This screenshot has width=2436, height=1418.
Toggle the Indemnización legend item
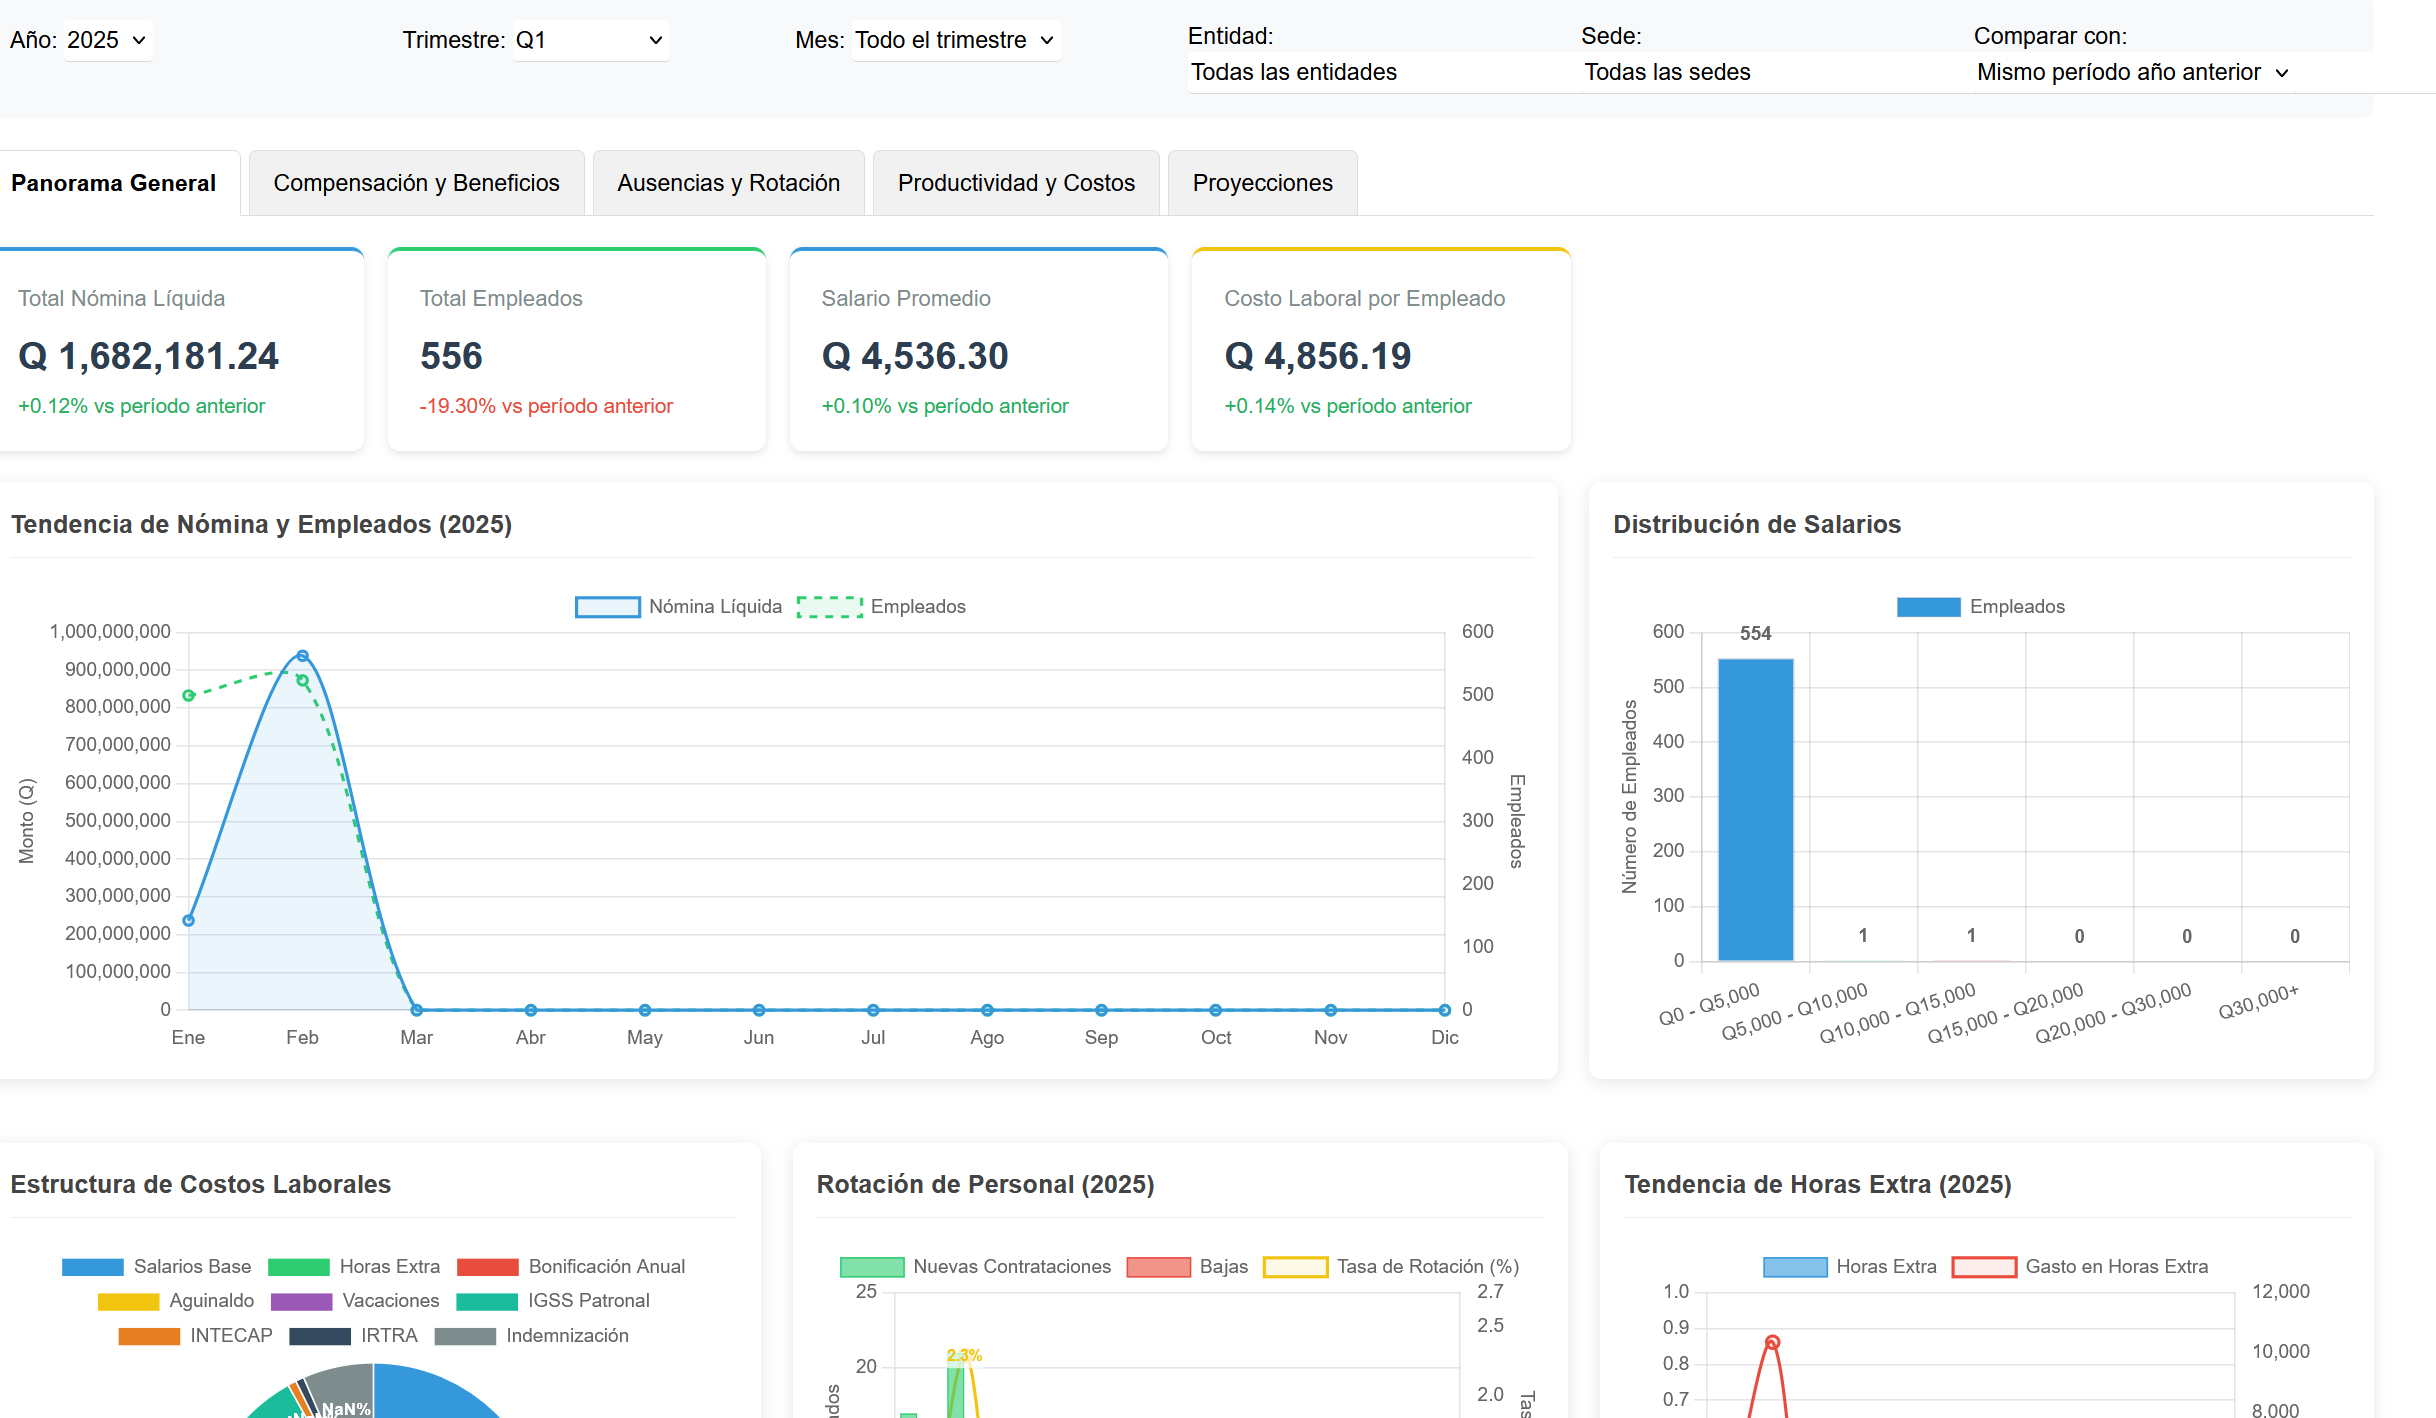click(532, 1336)
